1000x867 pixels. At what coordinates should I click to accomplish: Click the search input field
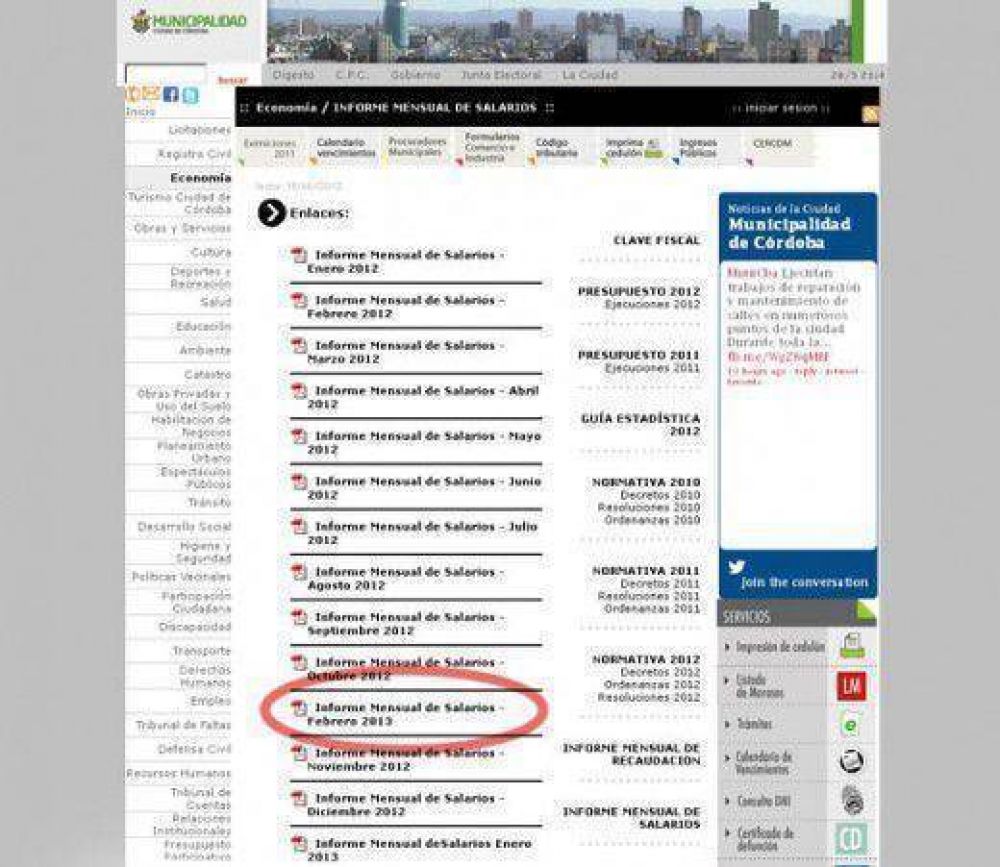166,75
